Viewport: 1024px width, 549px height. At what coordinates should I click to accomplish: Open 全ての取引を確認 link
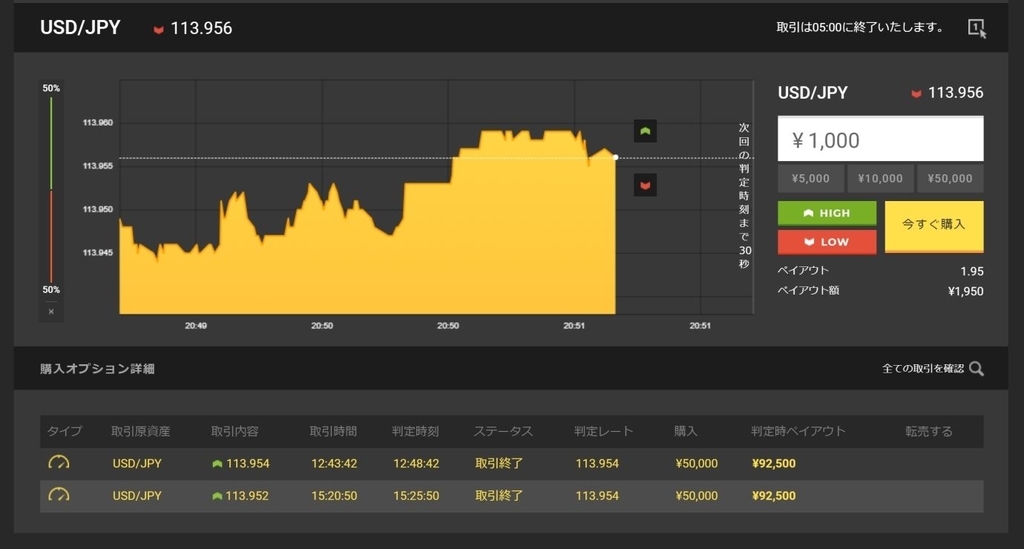[x=923, y=369]
